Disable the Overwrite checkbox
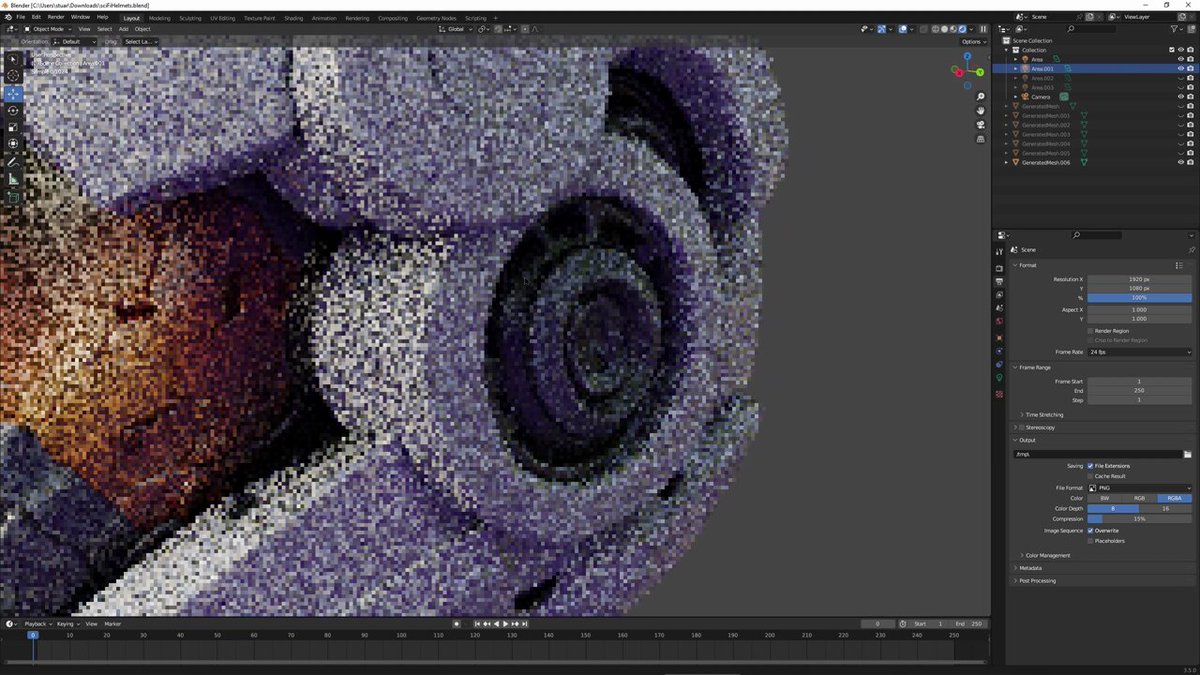The height and width of the screenshot is (675, 1200). point(1090,531)
